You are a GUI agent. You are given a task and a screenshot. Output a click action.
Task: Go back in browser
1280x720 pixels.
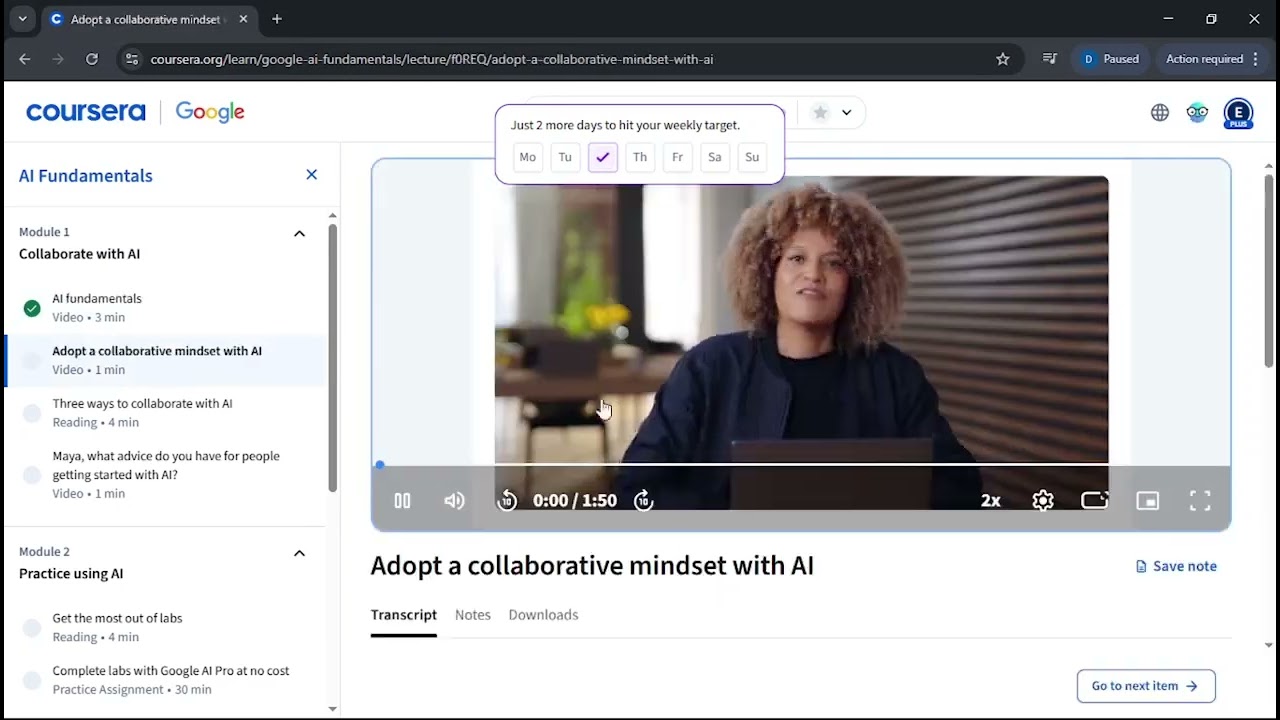(25, 59)
